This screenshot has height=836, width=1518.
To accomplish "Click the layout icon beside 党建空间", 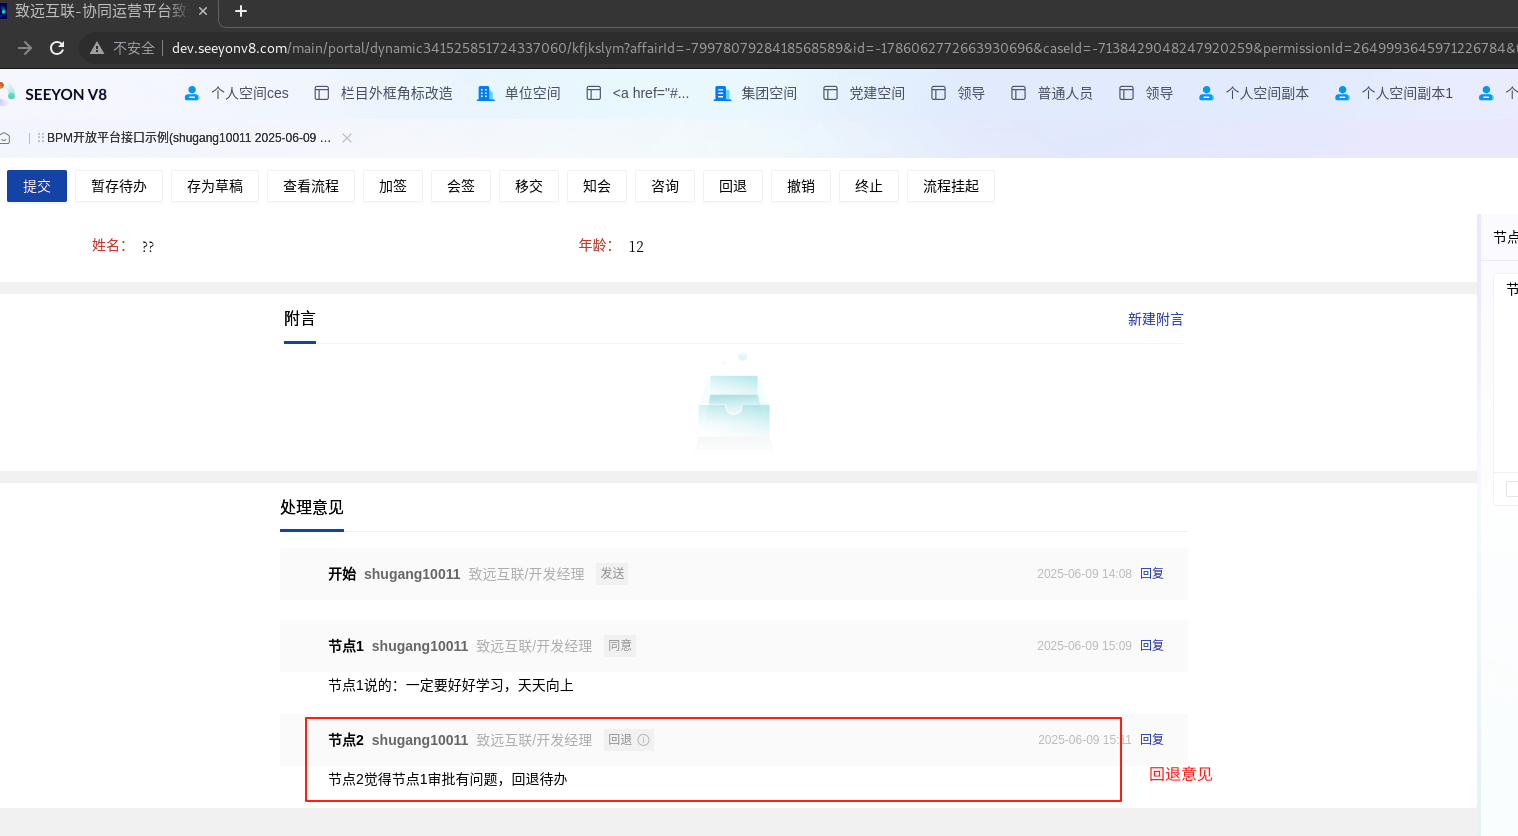I will coord(830,93).
